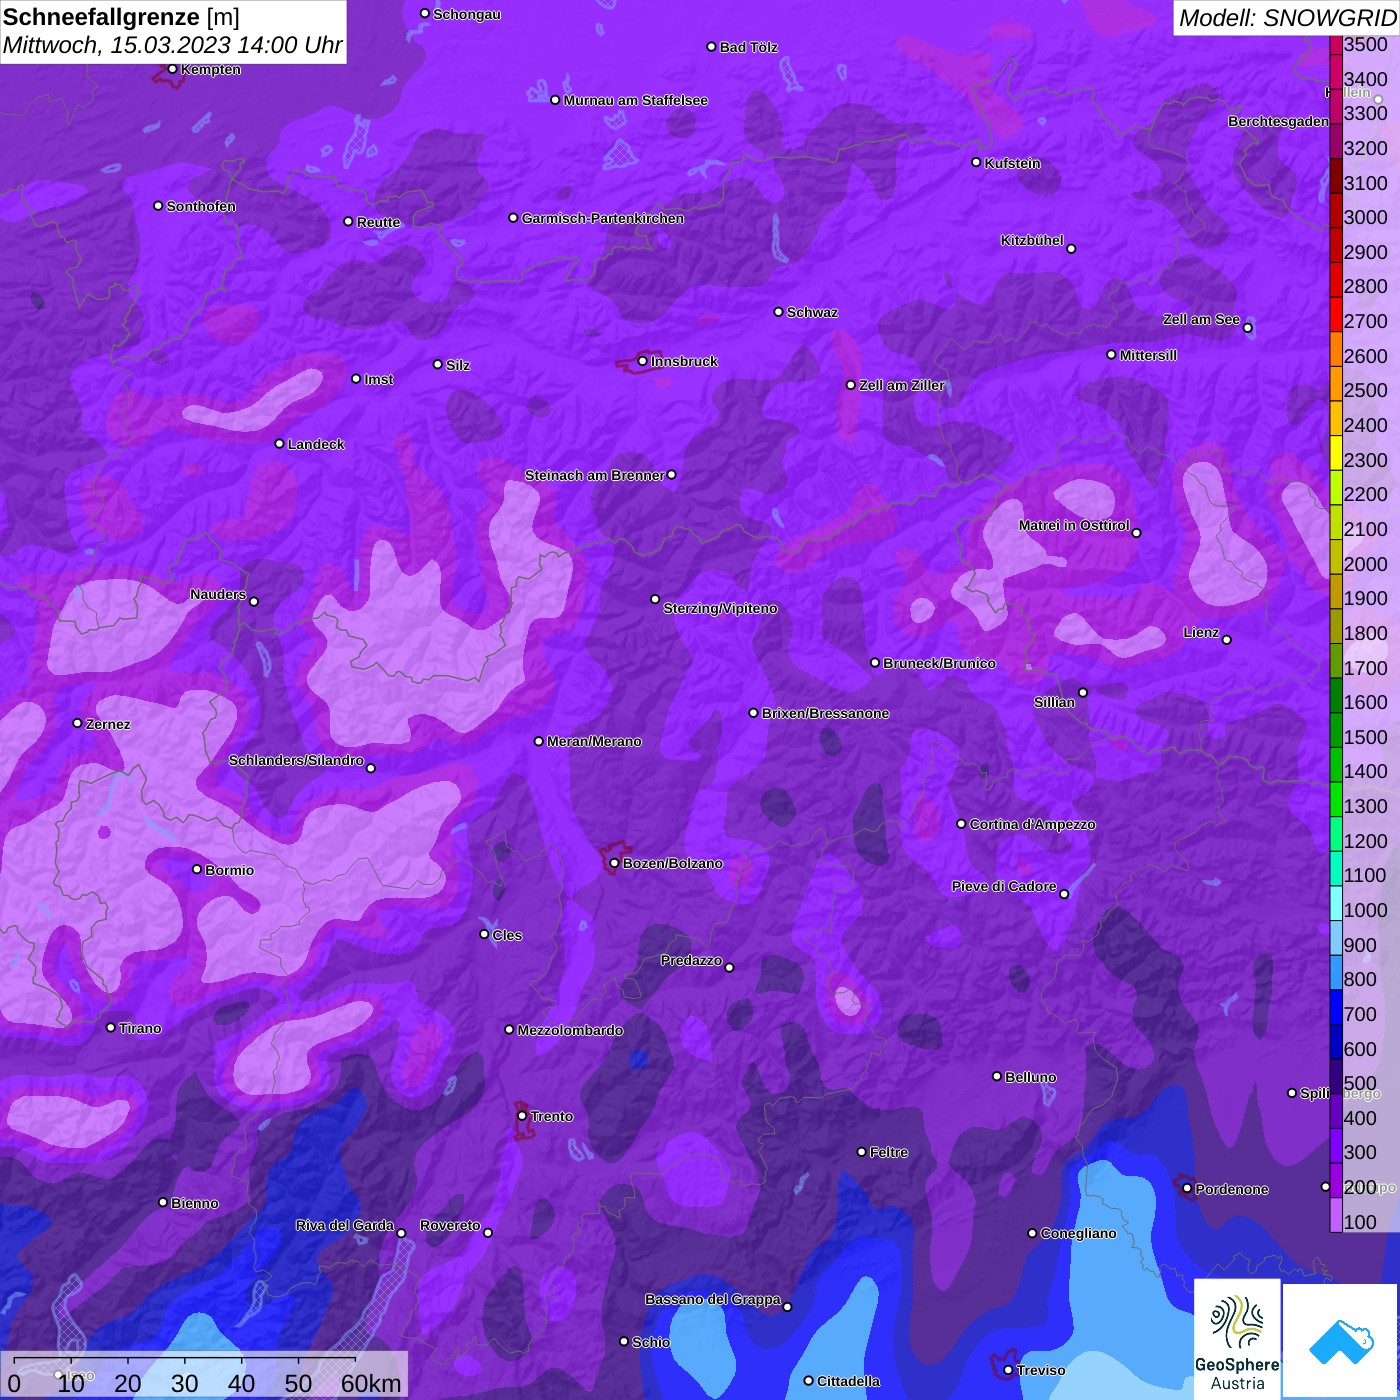Click the 'Mezzolombardo' label
This screenshot has height=1400, width=1400.
pyautogui.click(x=570, y=1030)
